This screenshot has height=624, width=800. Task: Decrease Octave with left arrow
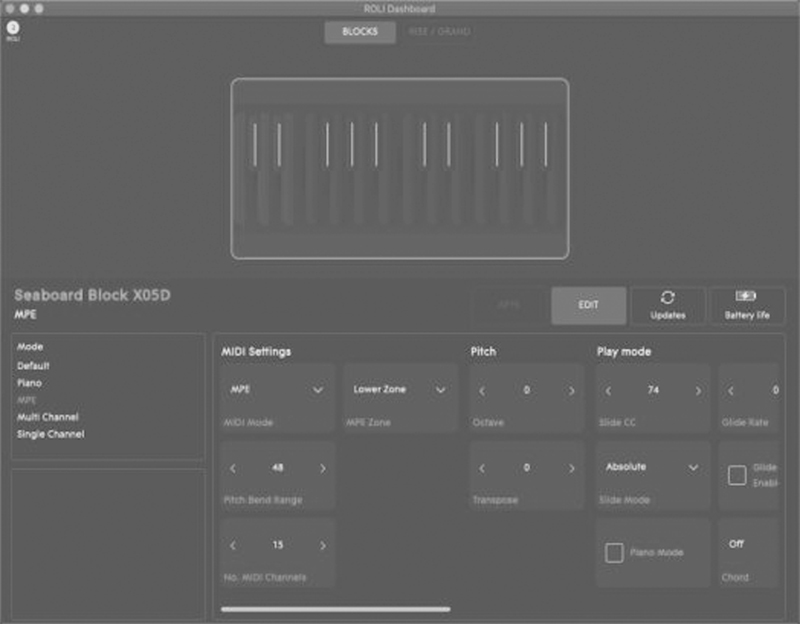(482, 391)
